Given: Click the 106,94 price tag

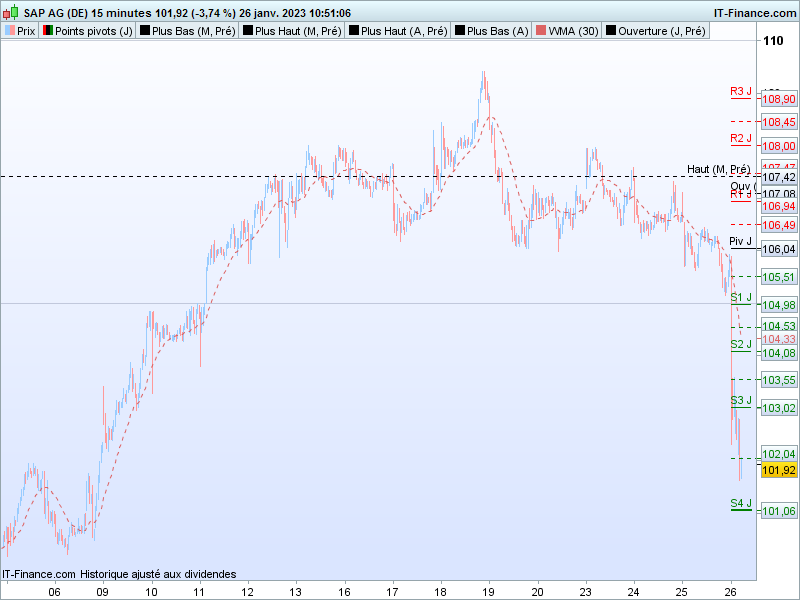Looking at the screenshot, I should tap(779, 206).
